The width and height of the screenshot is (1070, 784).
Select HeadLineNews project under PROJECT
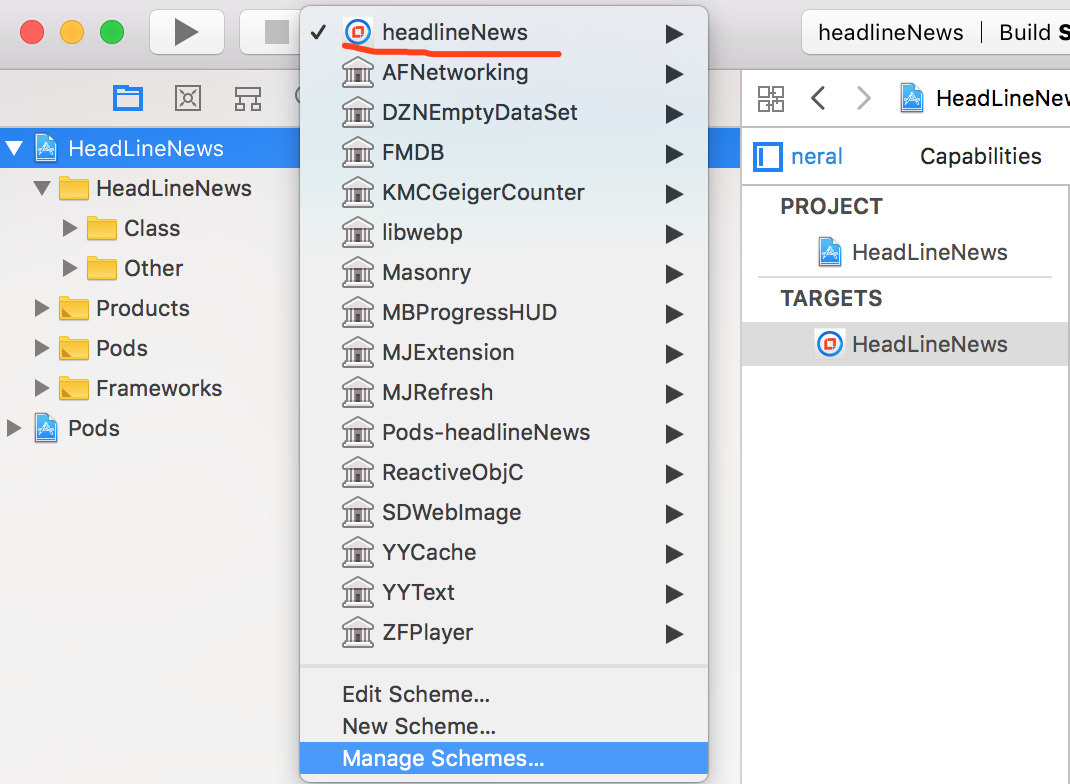pos(906,252)
